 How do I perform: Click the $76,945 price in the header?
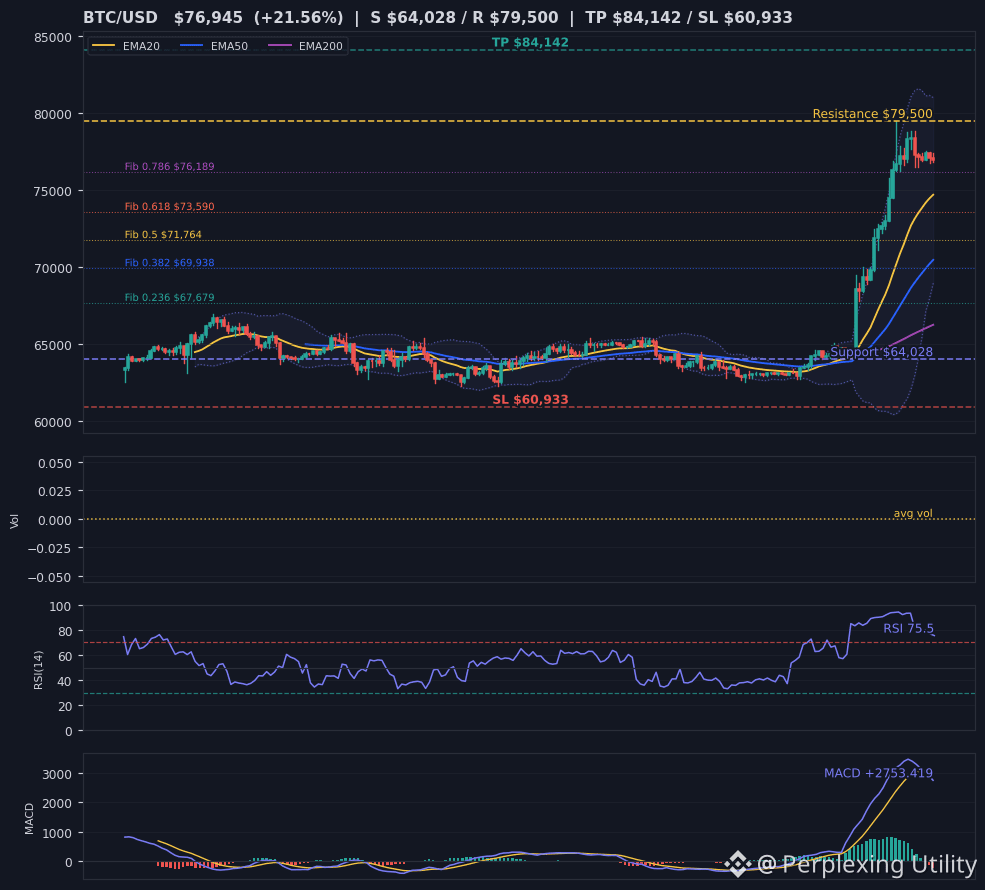tap(208, 18)
